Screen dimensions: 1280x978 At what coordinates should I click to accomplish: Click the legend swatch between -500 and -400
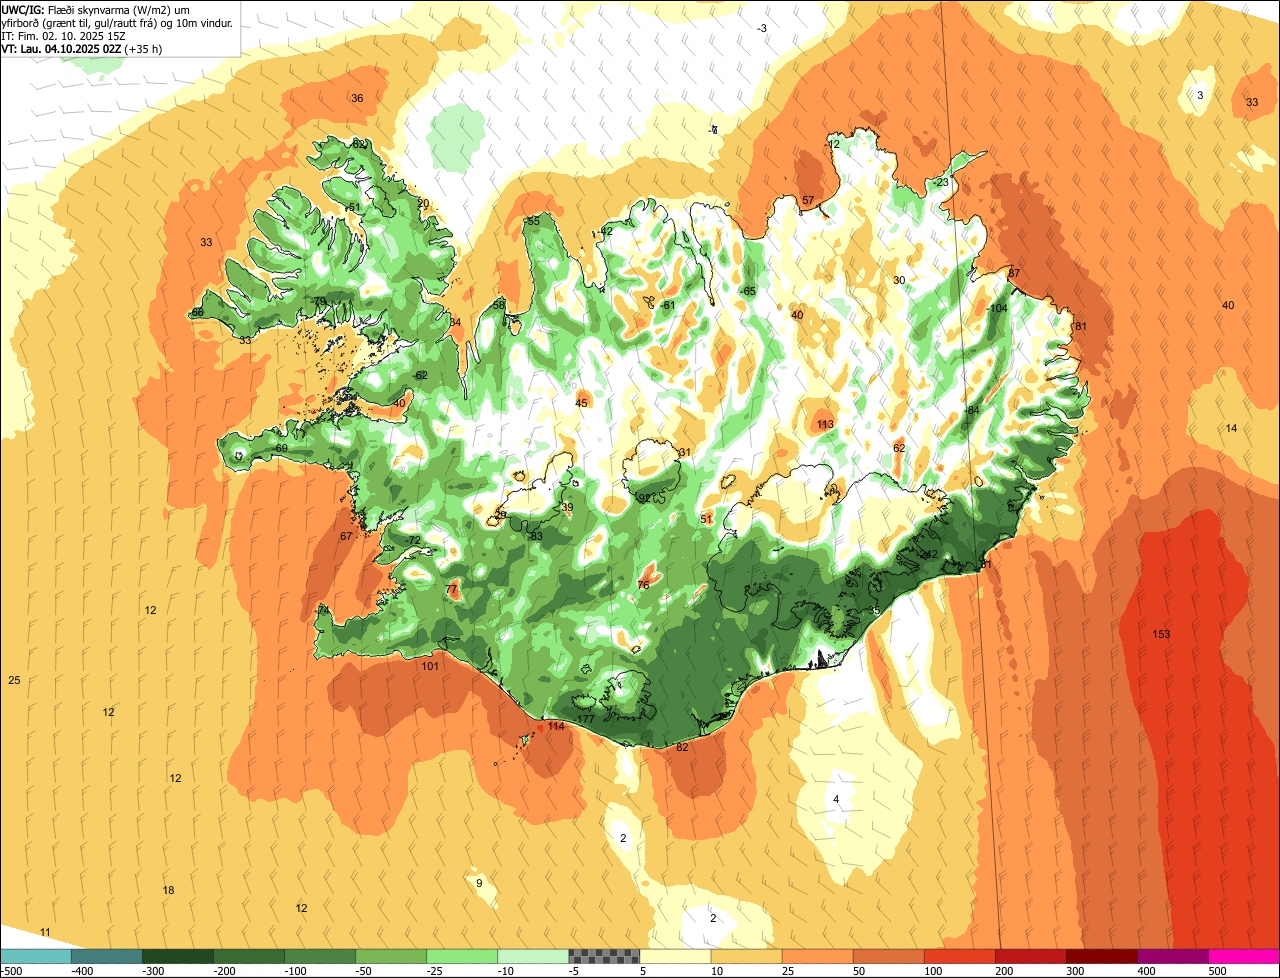[x=36, y=956]
